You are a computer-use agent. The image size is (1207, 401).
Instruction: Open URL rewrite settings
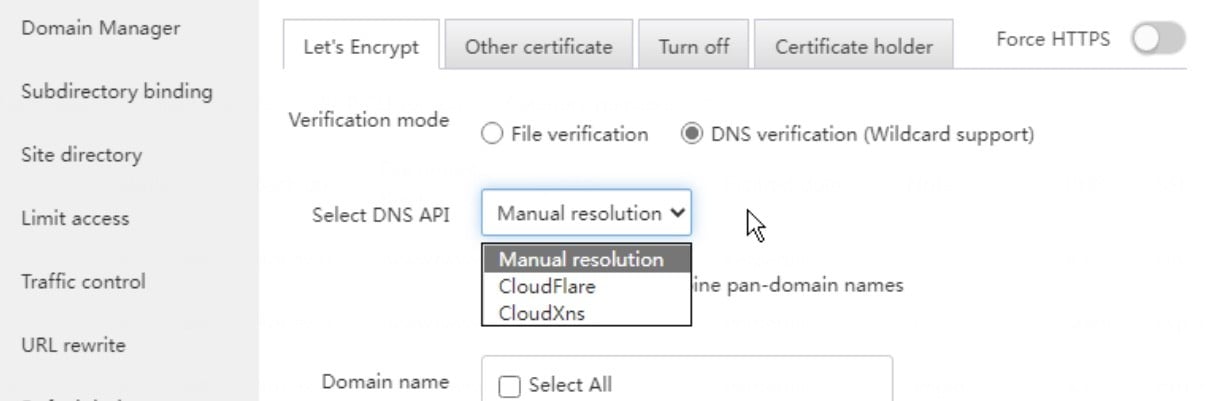(x=73, y=345)
